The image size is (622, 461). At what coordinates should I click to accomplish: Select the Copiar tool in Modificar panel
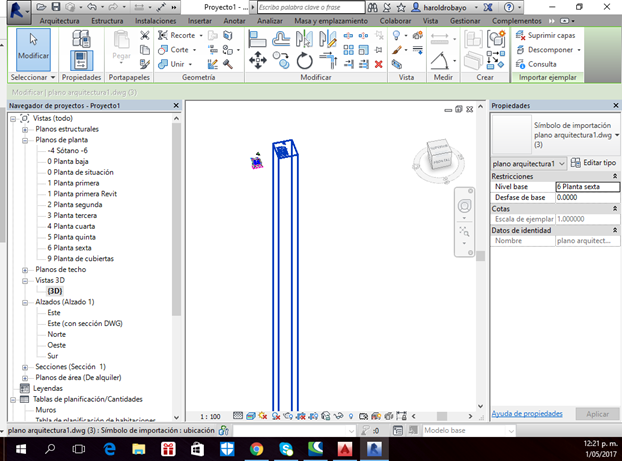coord(281,61)
